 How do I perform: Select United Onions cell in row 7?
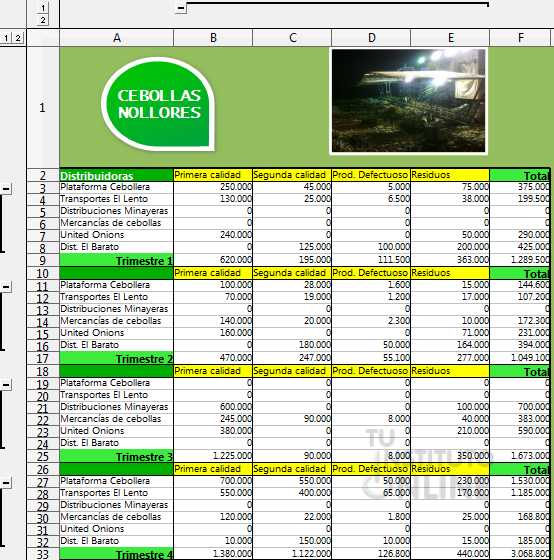[x=116, y=235]
